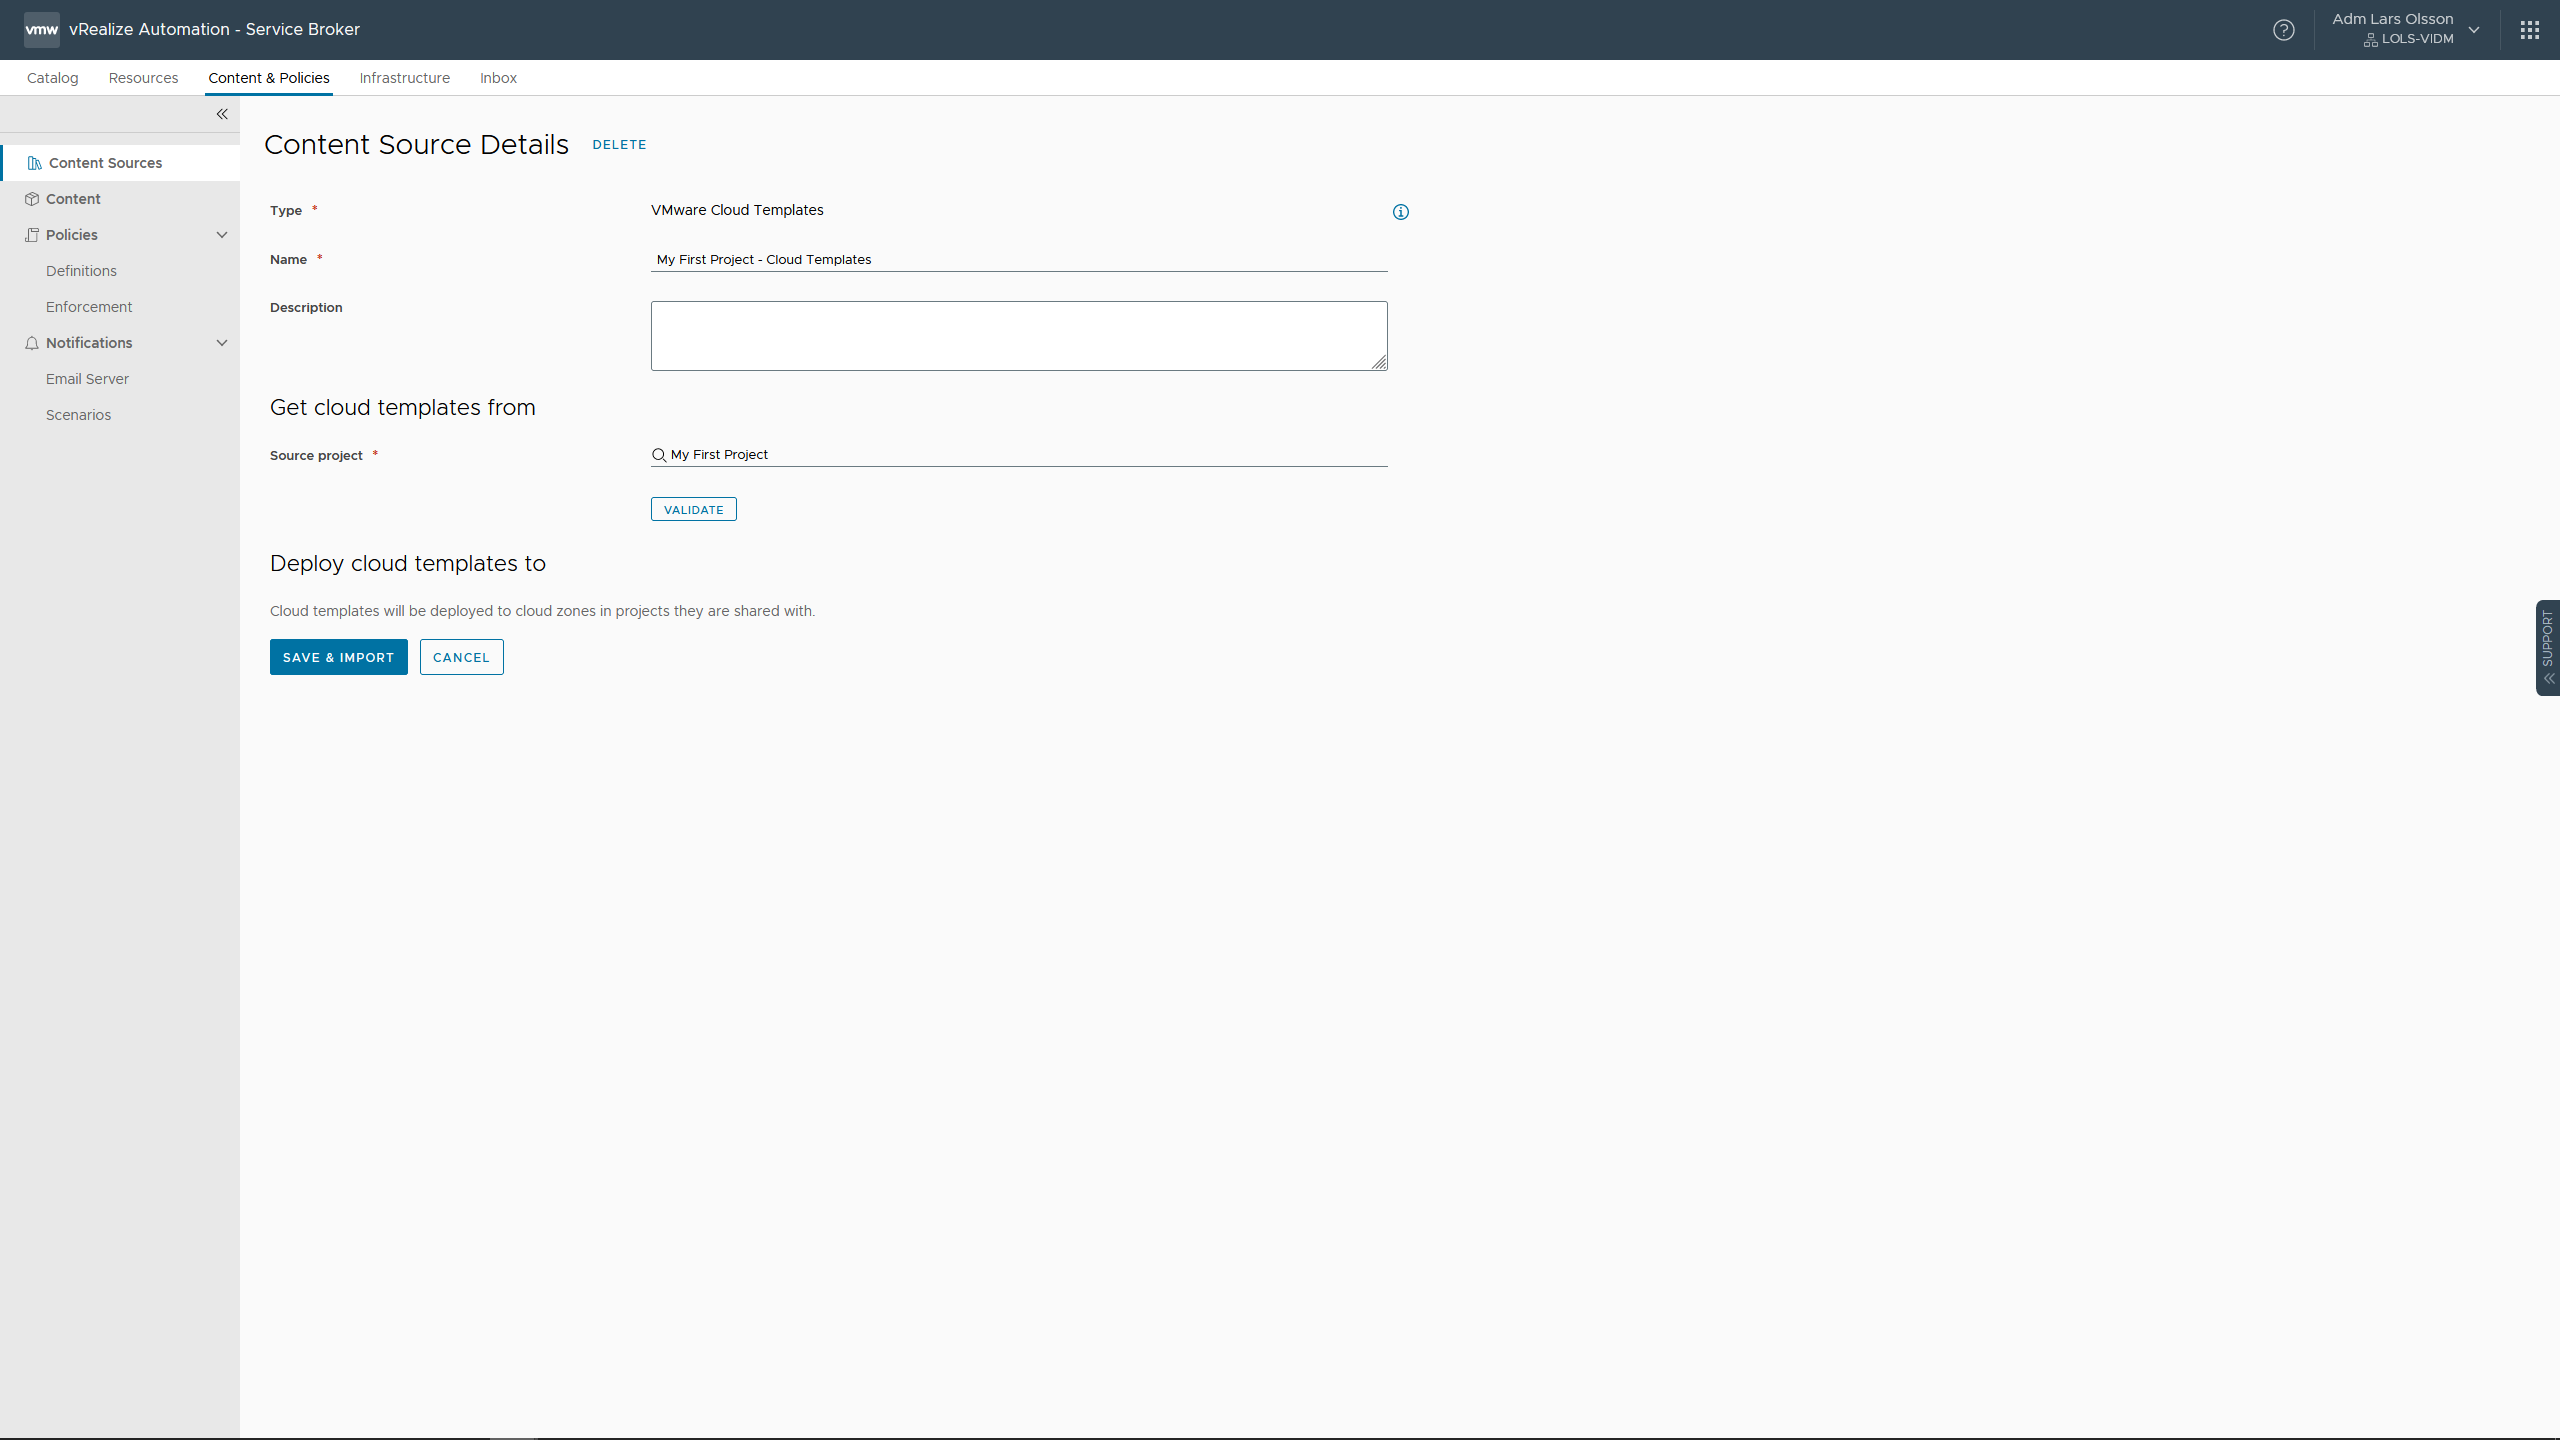Open Policies Definitions
The image size is (2560, 1440).
(81, 271)
